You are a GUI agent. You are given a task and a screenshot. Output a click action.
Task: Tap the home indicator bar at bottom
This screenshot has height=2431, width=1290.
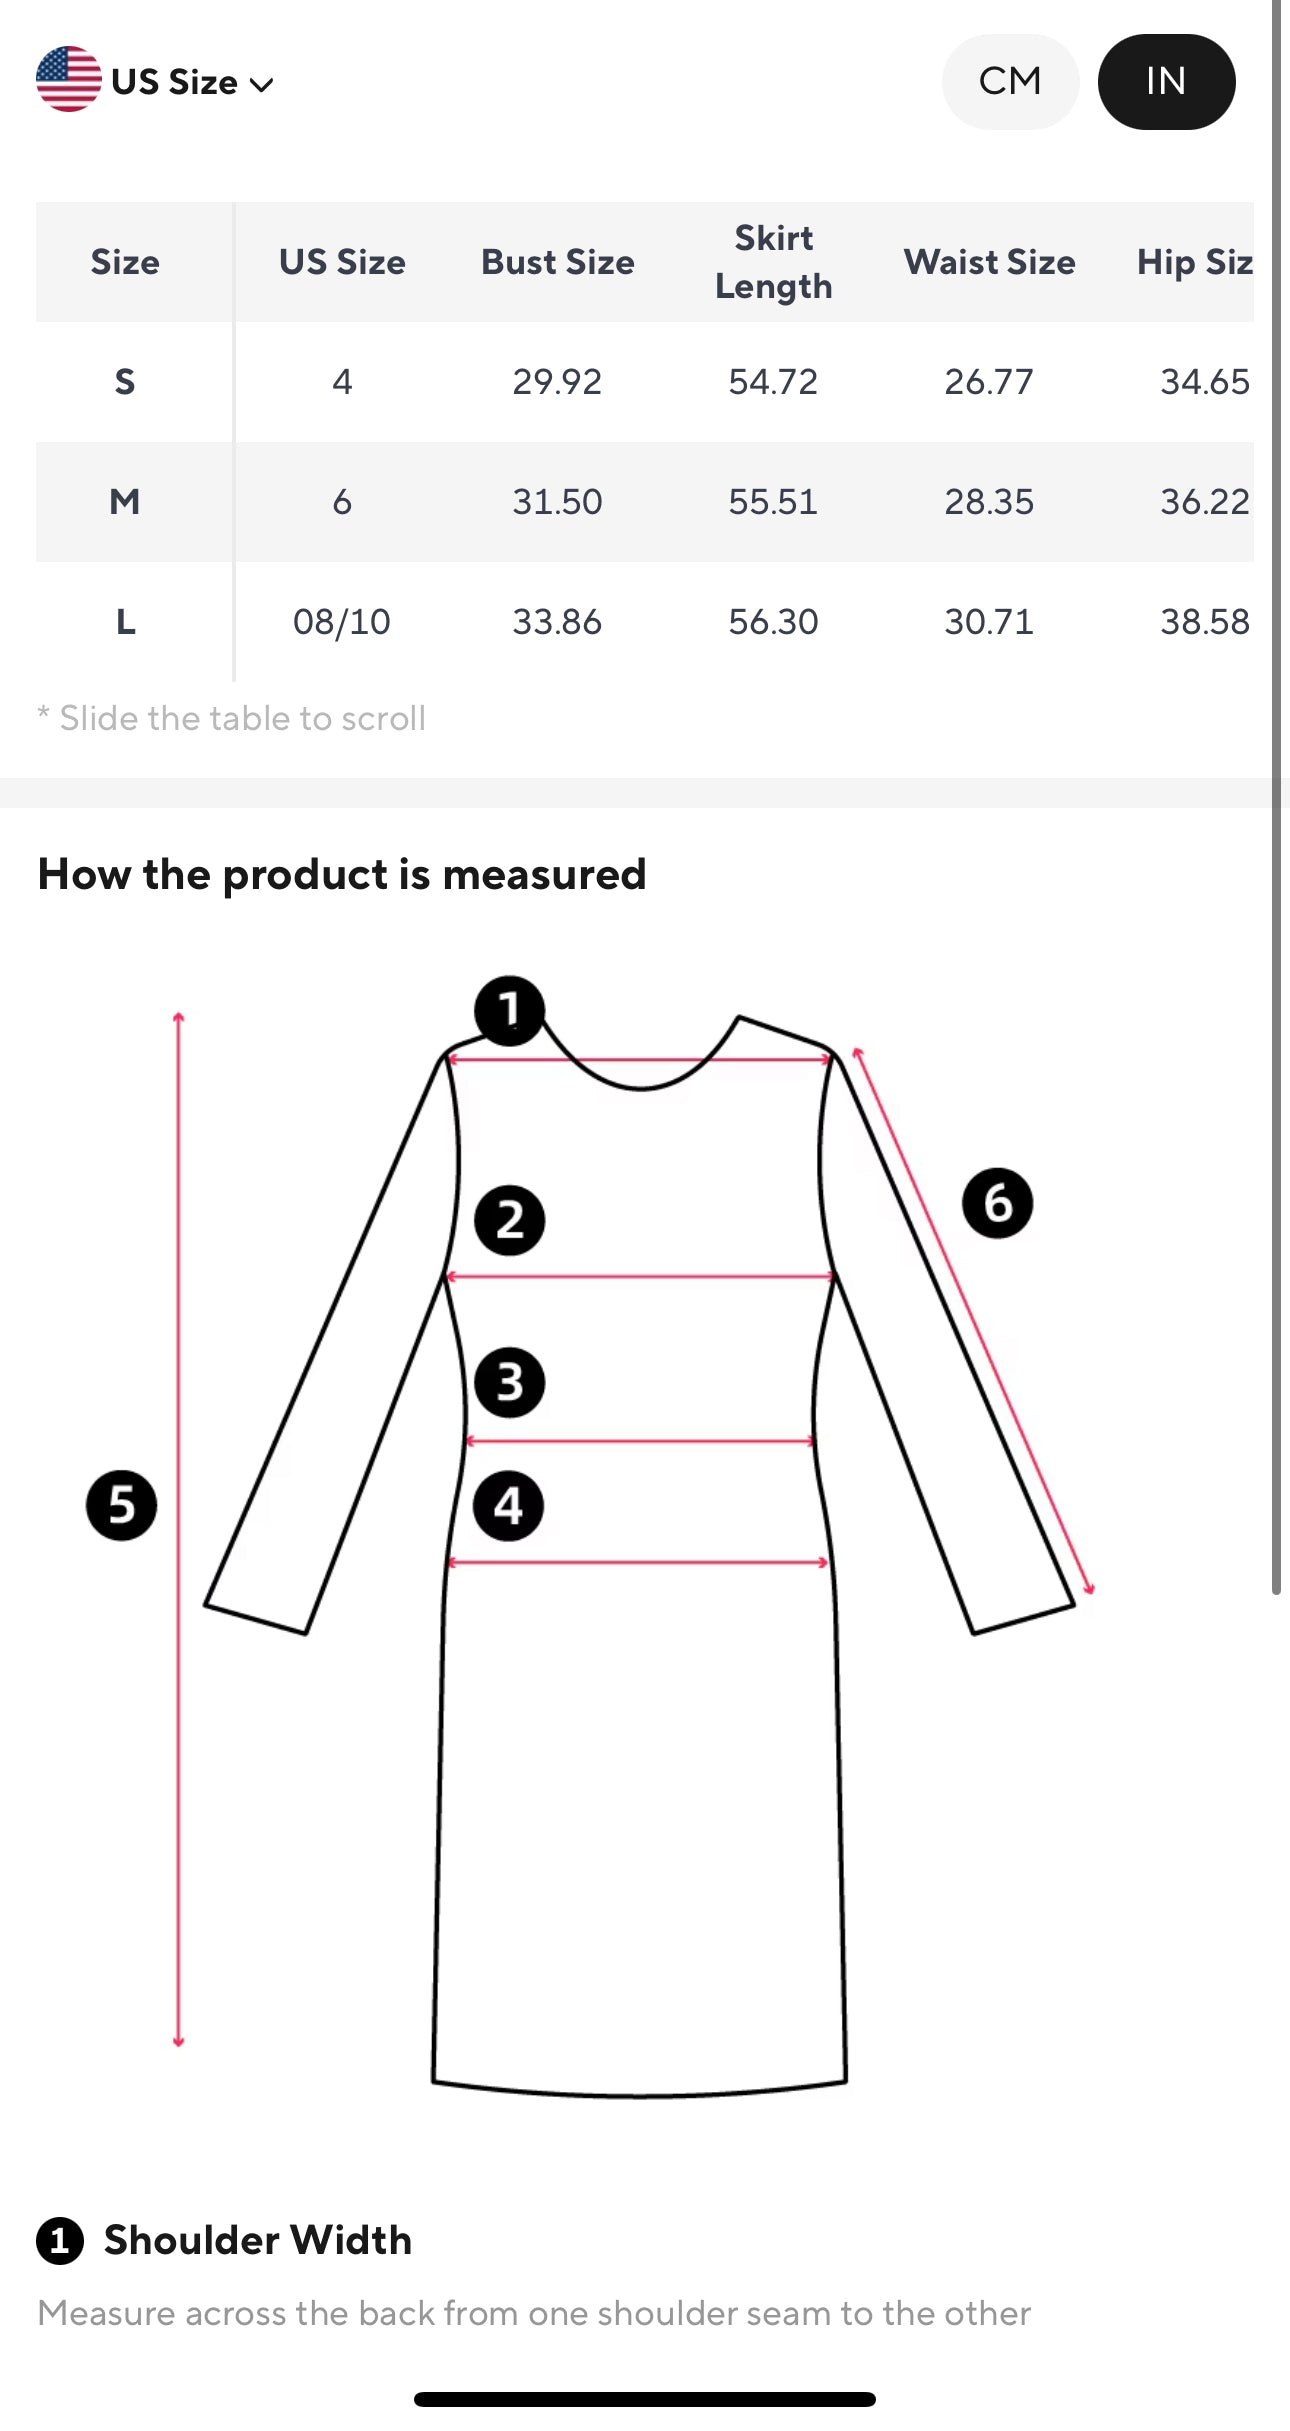click(645, 2399)
